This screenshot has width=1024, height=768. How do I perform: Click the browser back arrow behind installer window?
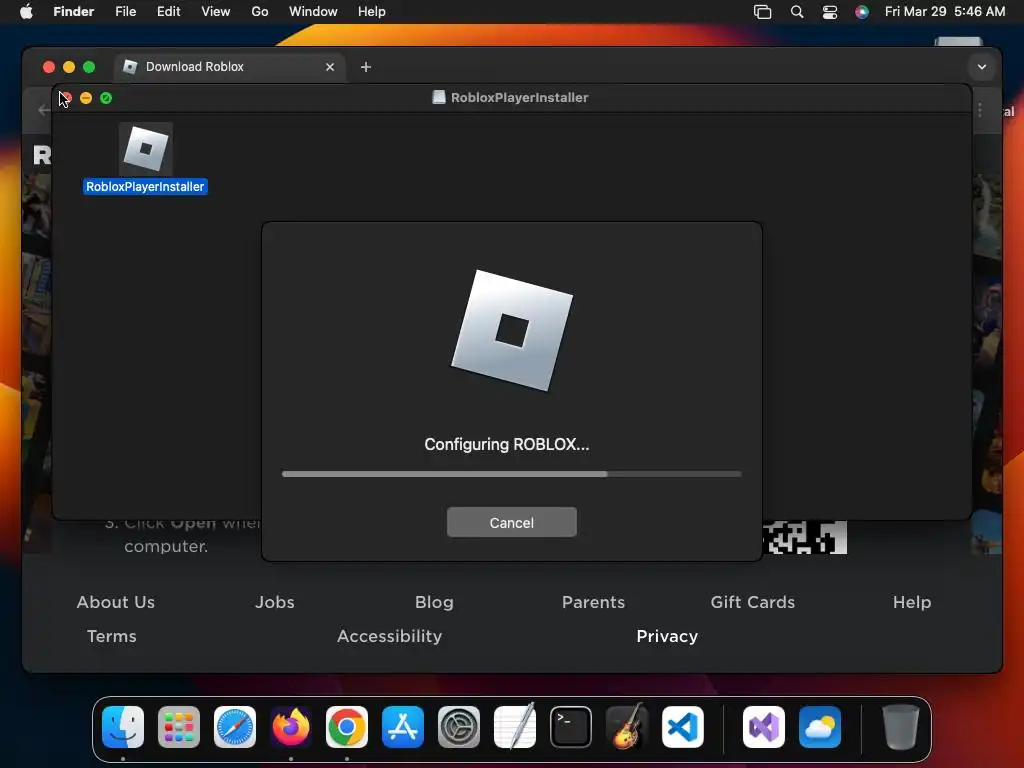pyautogui.click(x=43, y=110)
